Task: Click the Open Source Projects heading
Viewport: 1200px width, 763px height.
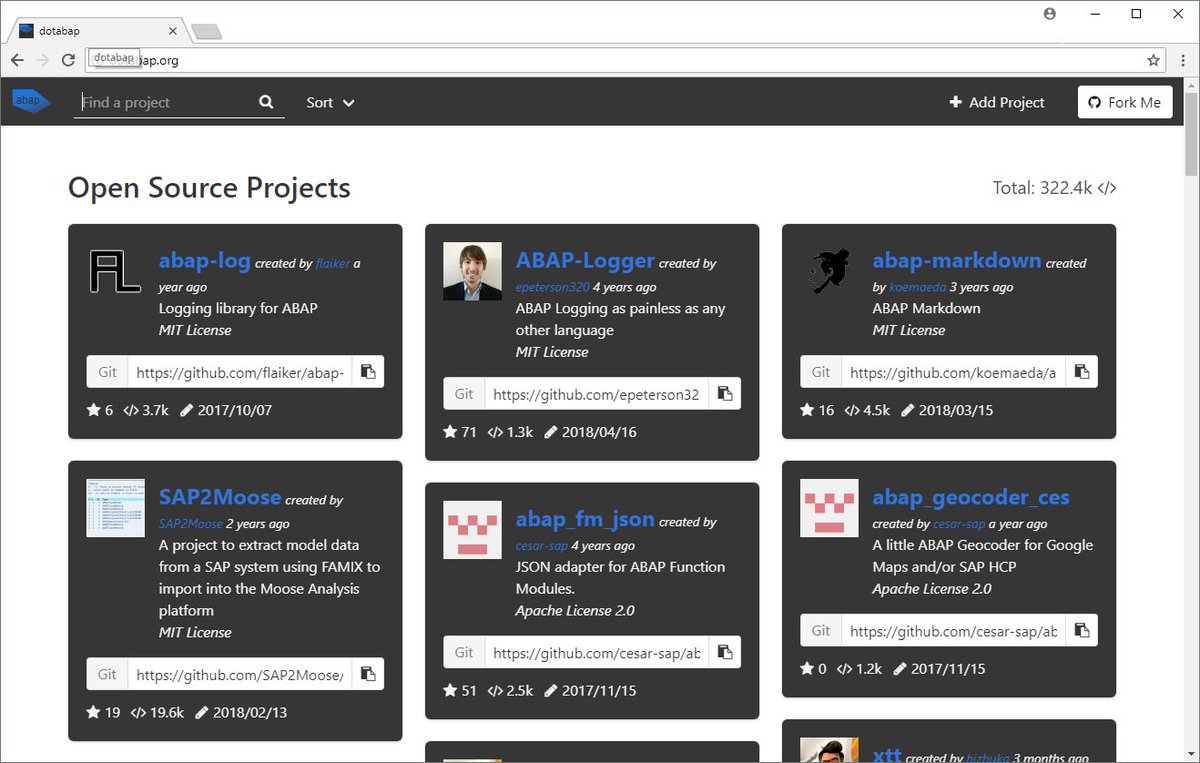Action: pyautogui.click(x=209, y=187)
